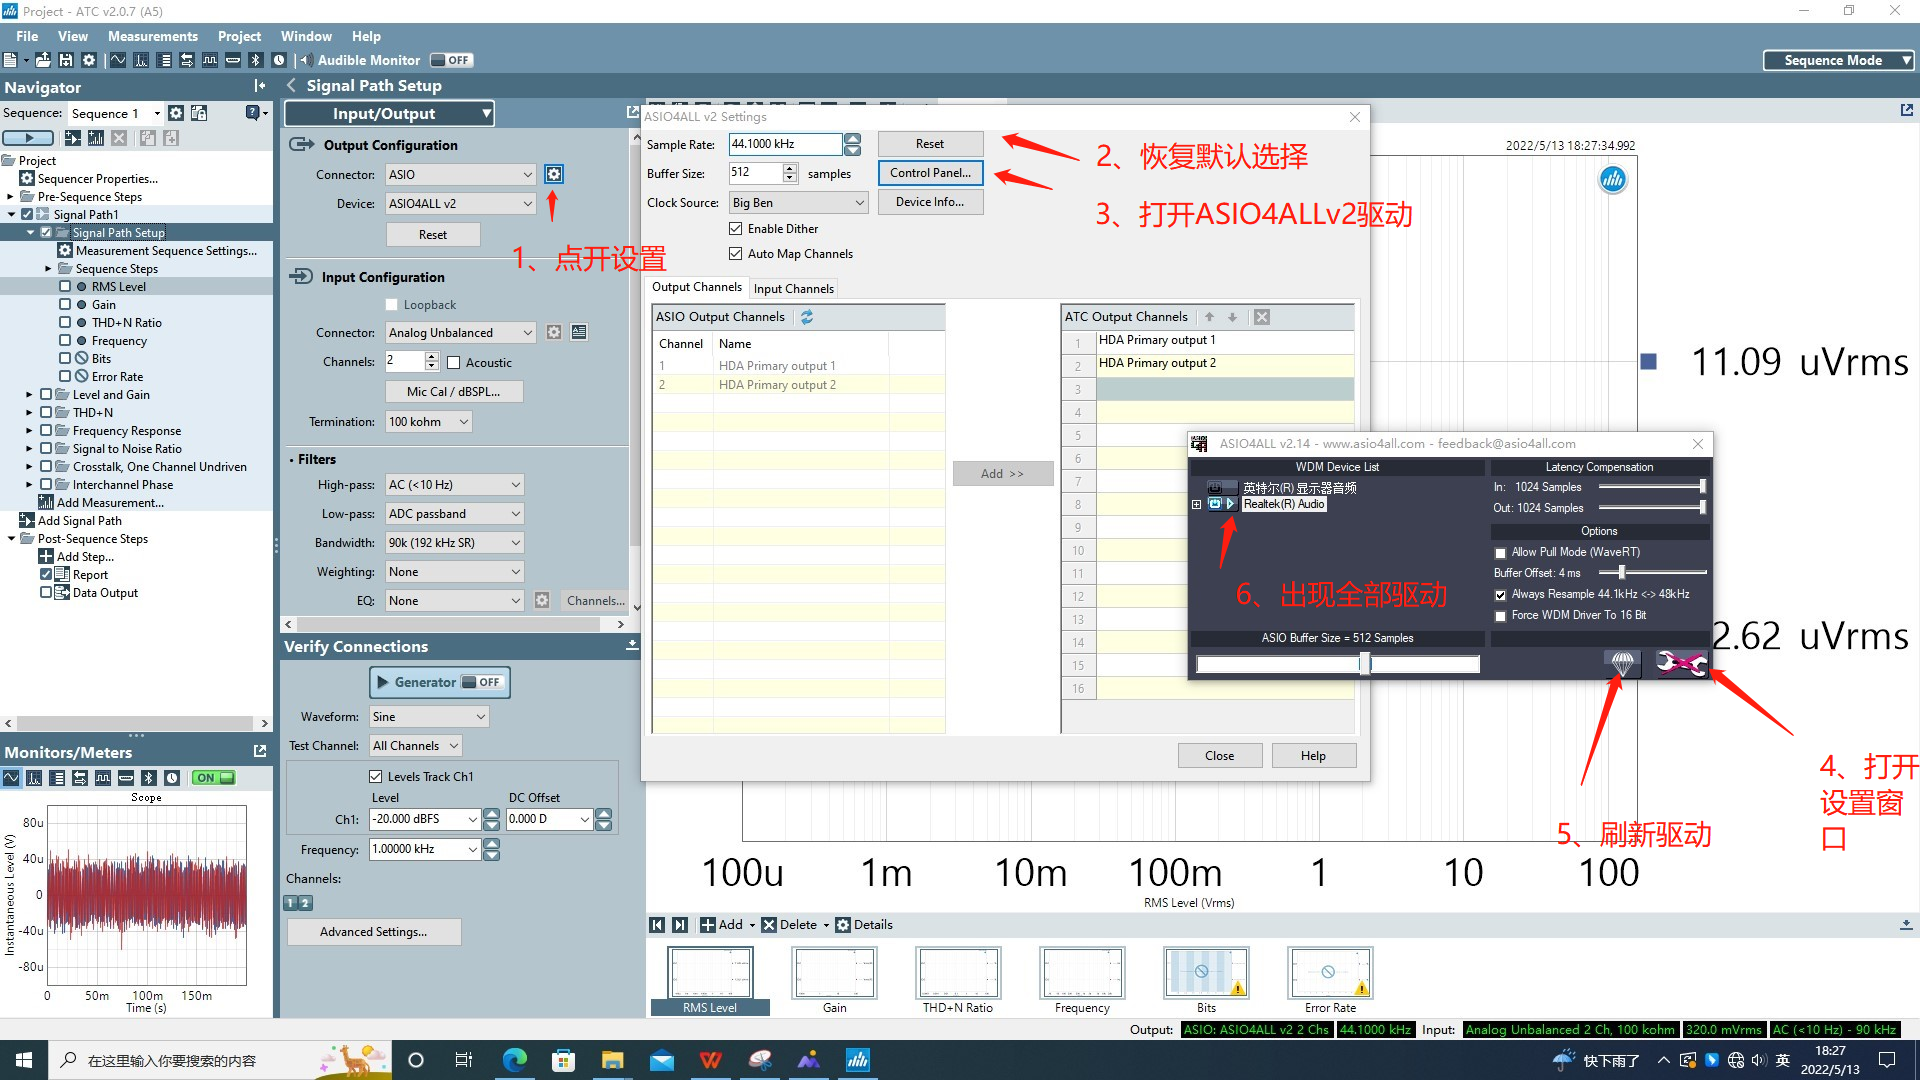Open the output Connector ASIO dropdown

tap(461, 174)
